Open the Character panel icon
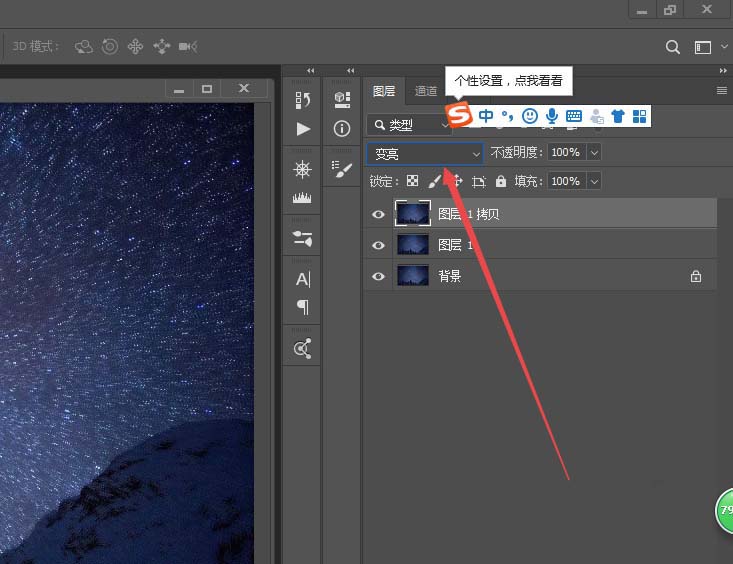 [303, 280]
